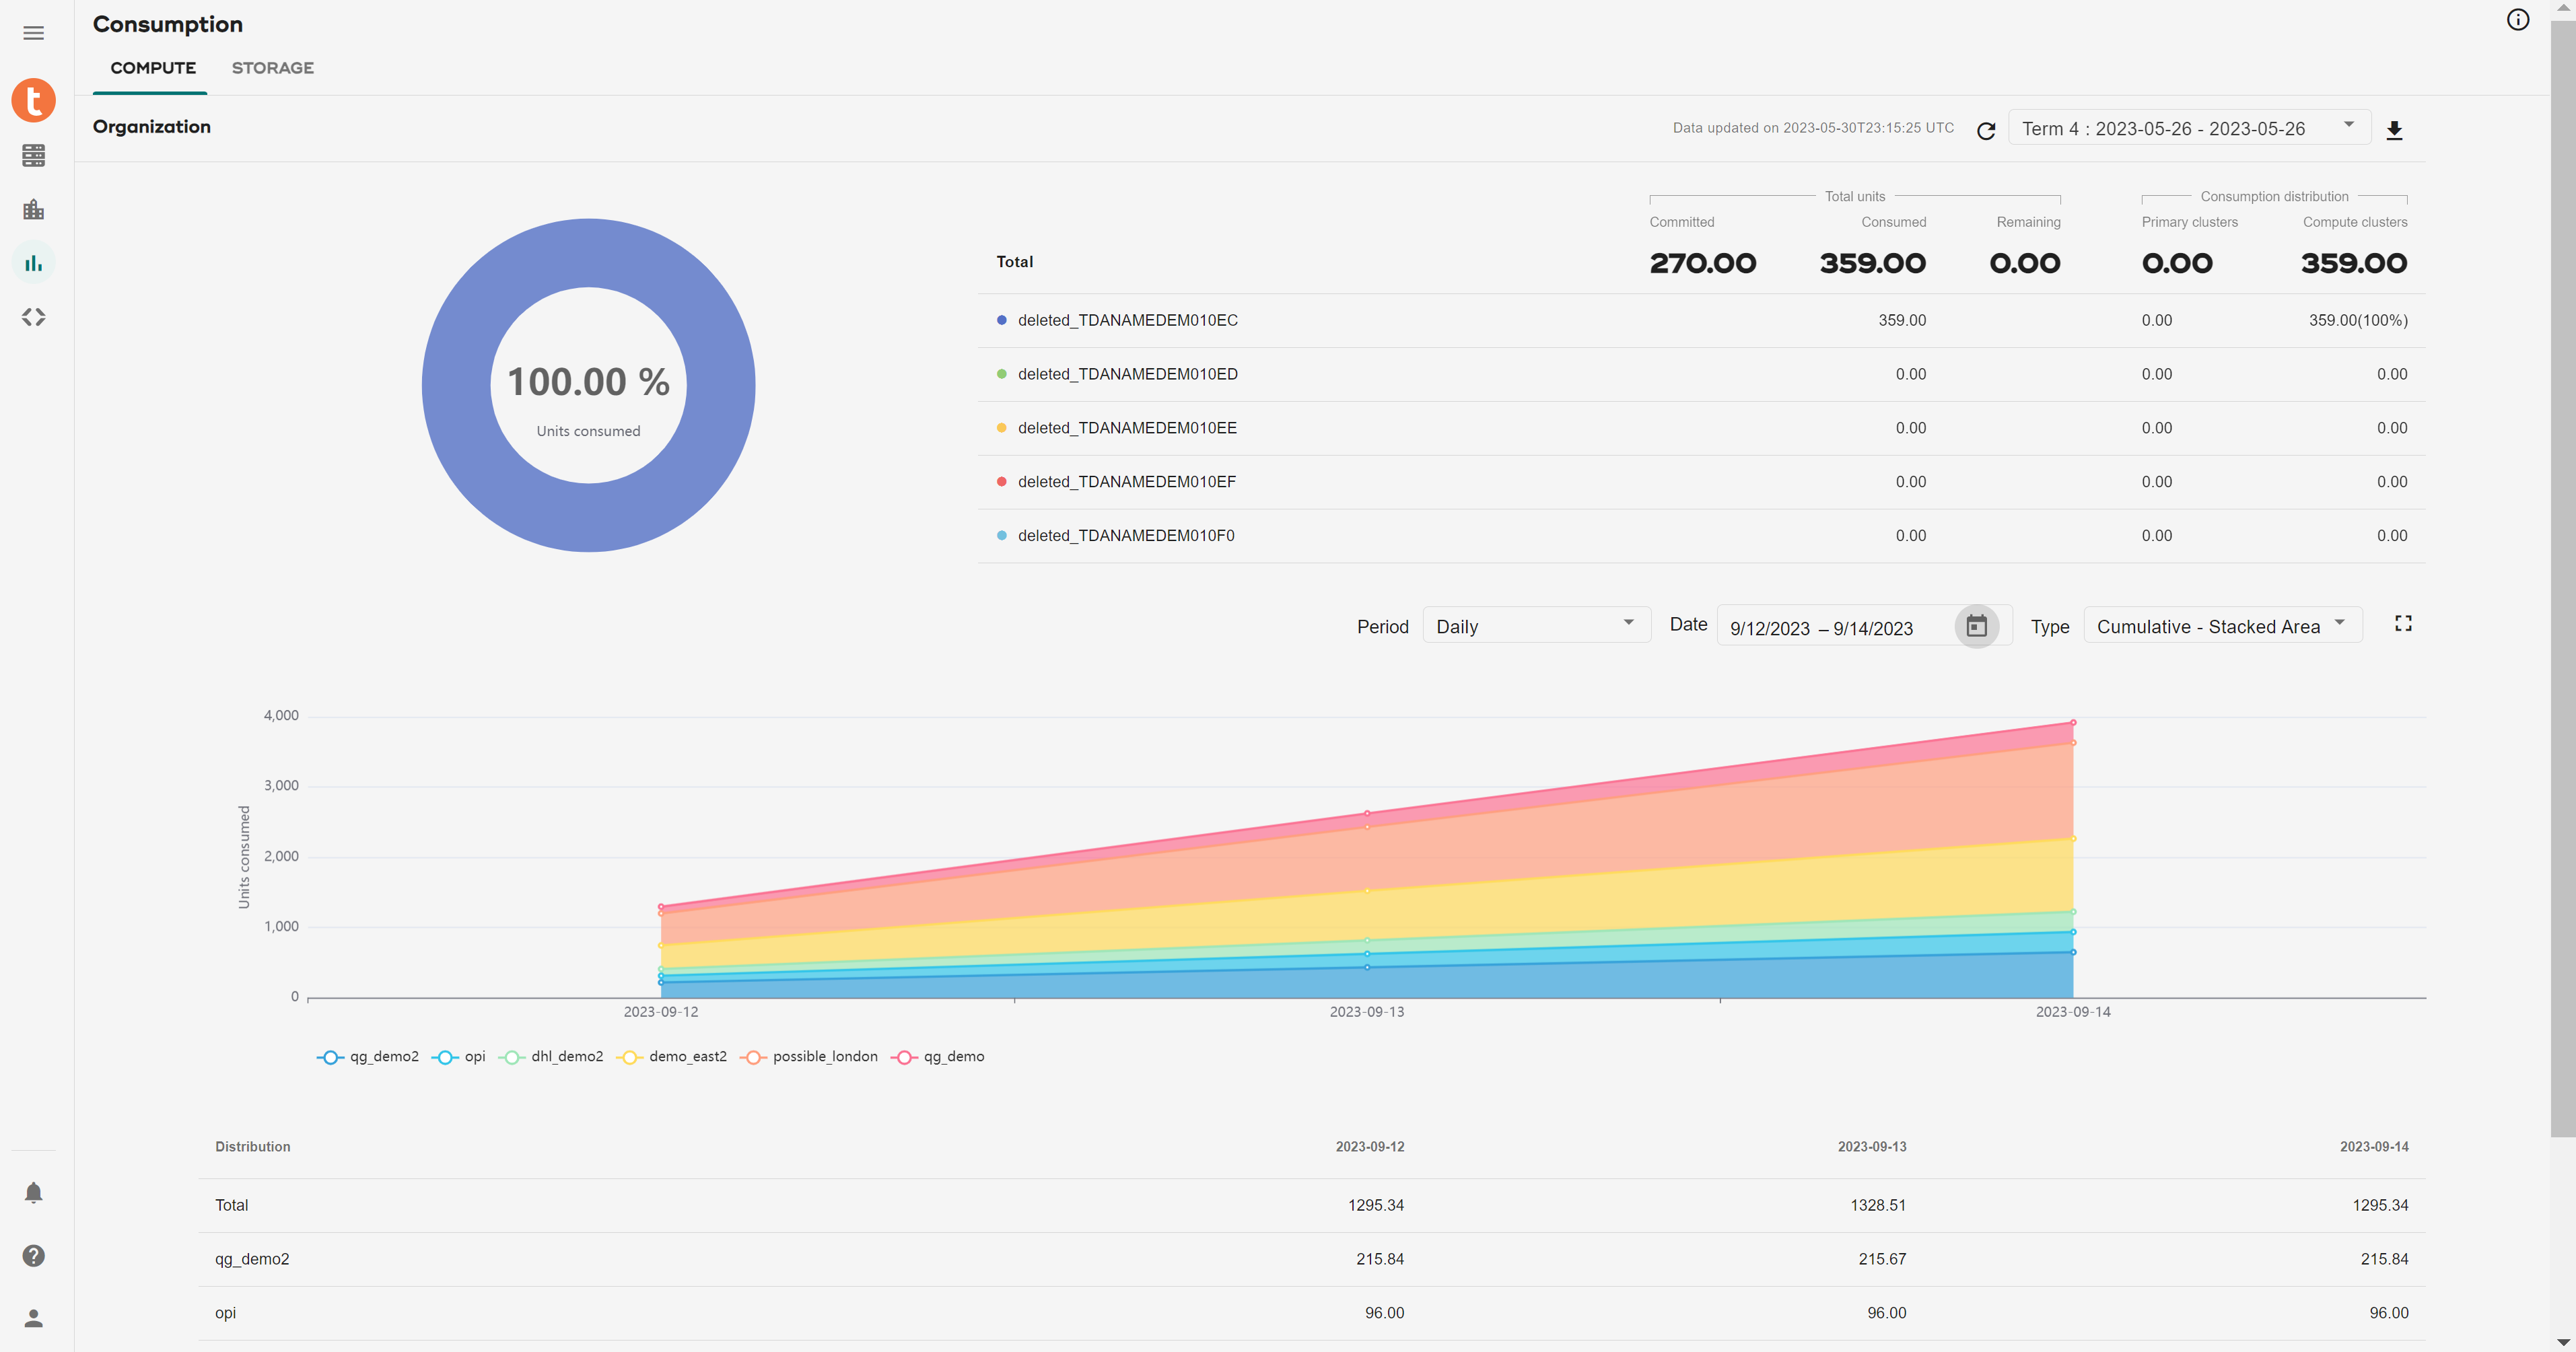Select the consumption bar chart sidebar icon
The height and width of the screenshot is (1352, 2576).
coord(33,263)
